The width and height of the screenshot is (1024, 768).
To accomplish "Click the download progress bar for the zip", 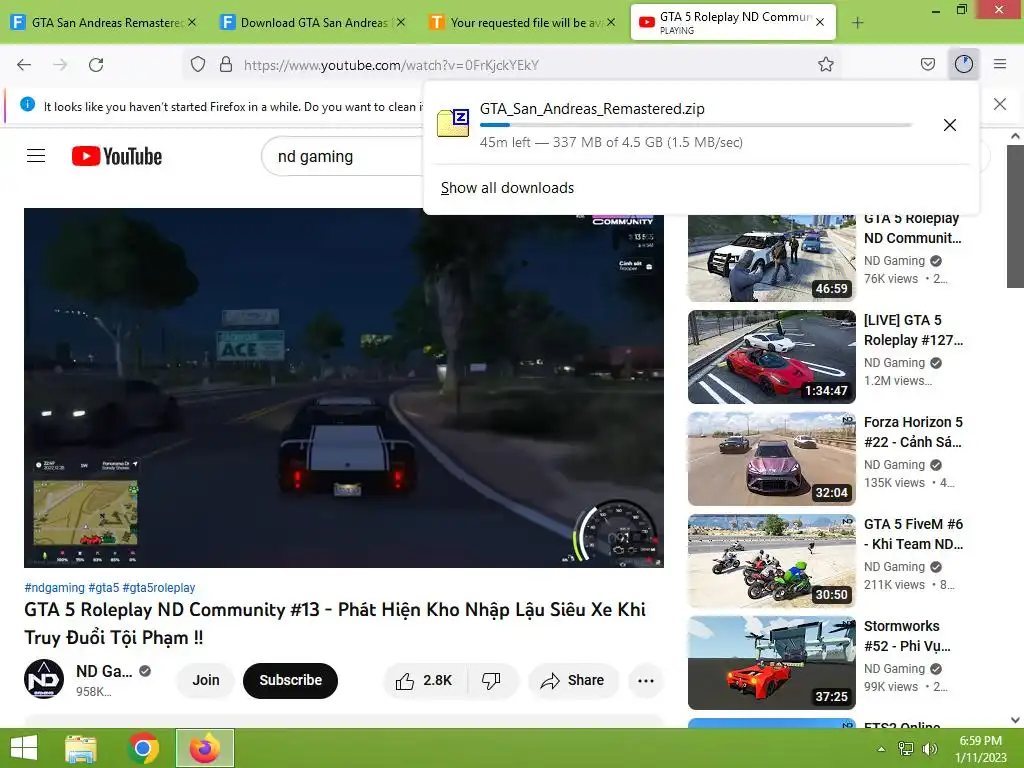I will [696, 125].
